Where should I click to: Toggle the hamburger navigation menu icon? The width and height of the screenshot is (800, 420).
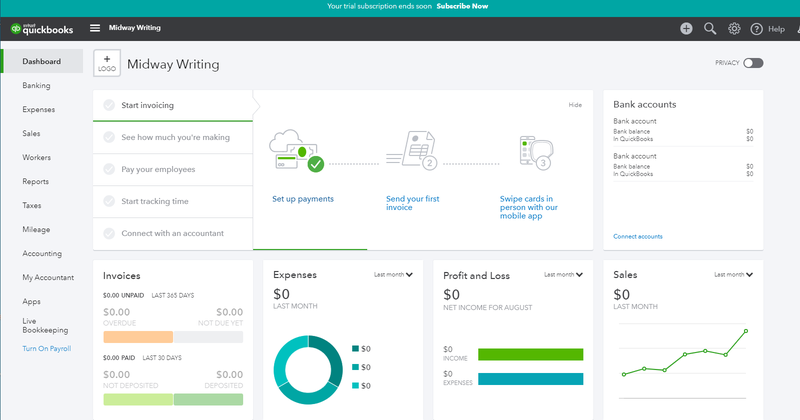95,28
